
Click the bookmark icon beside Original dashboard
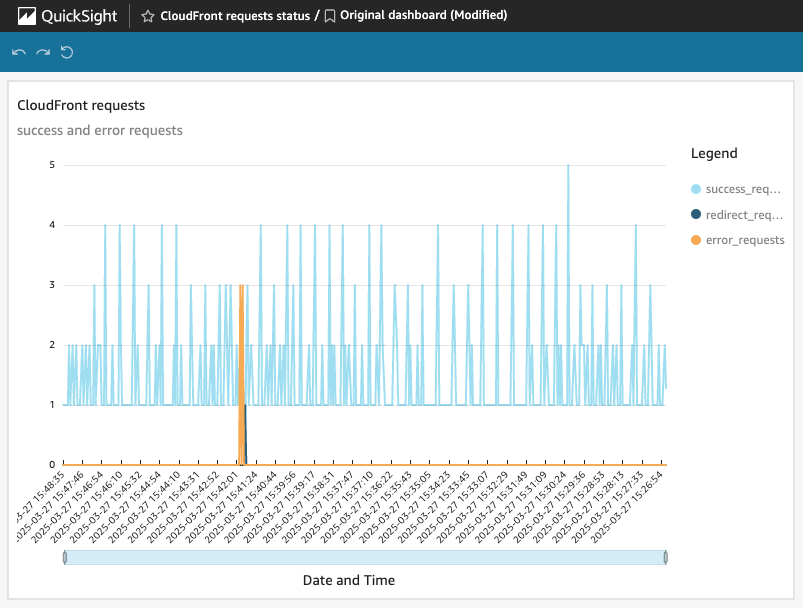331,15
